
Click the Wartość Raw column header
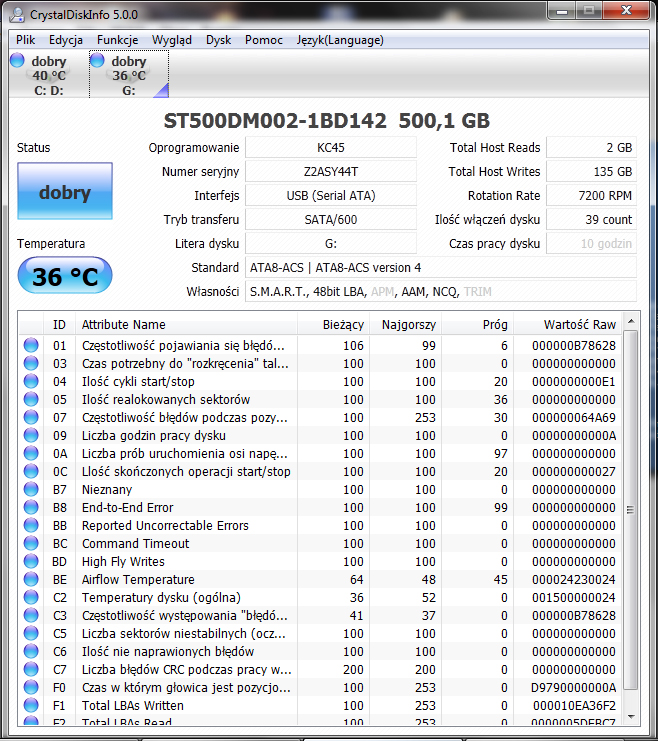pyautogui.click(x=567, y=325)
